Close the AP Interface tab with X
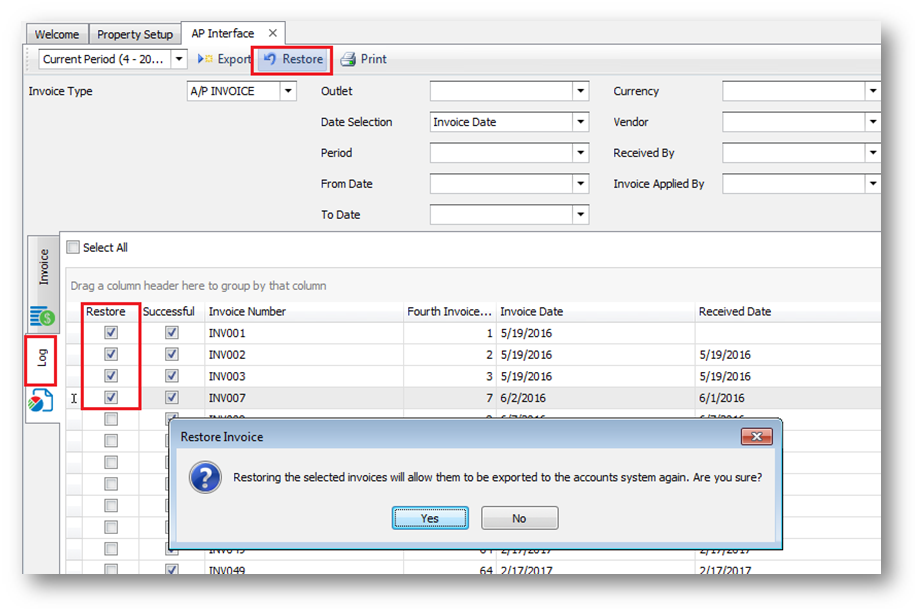The height and width of the screenshot is (609, 915). coord(273,34)
